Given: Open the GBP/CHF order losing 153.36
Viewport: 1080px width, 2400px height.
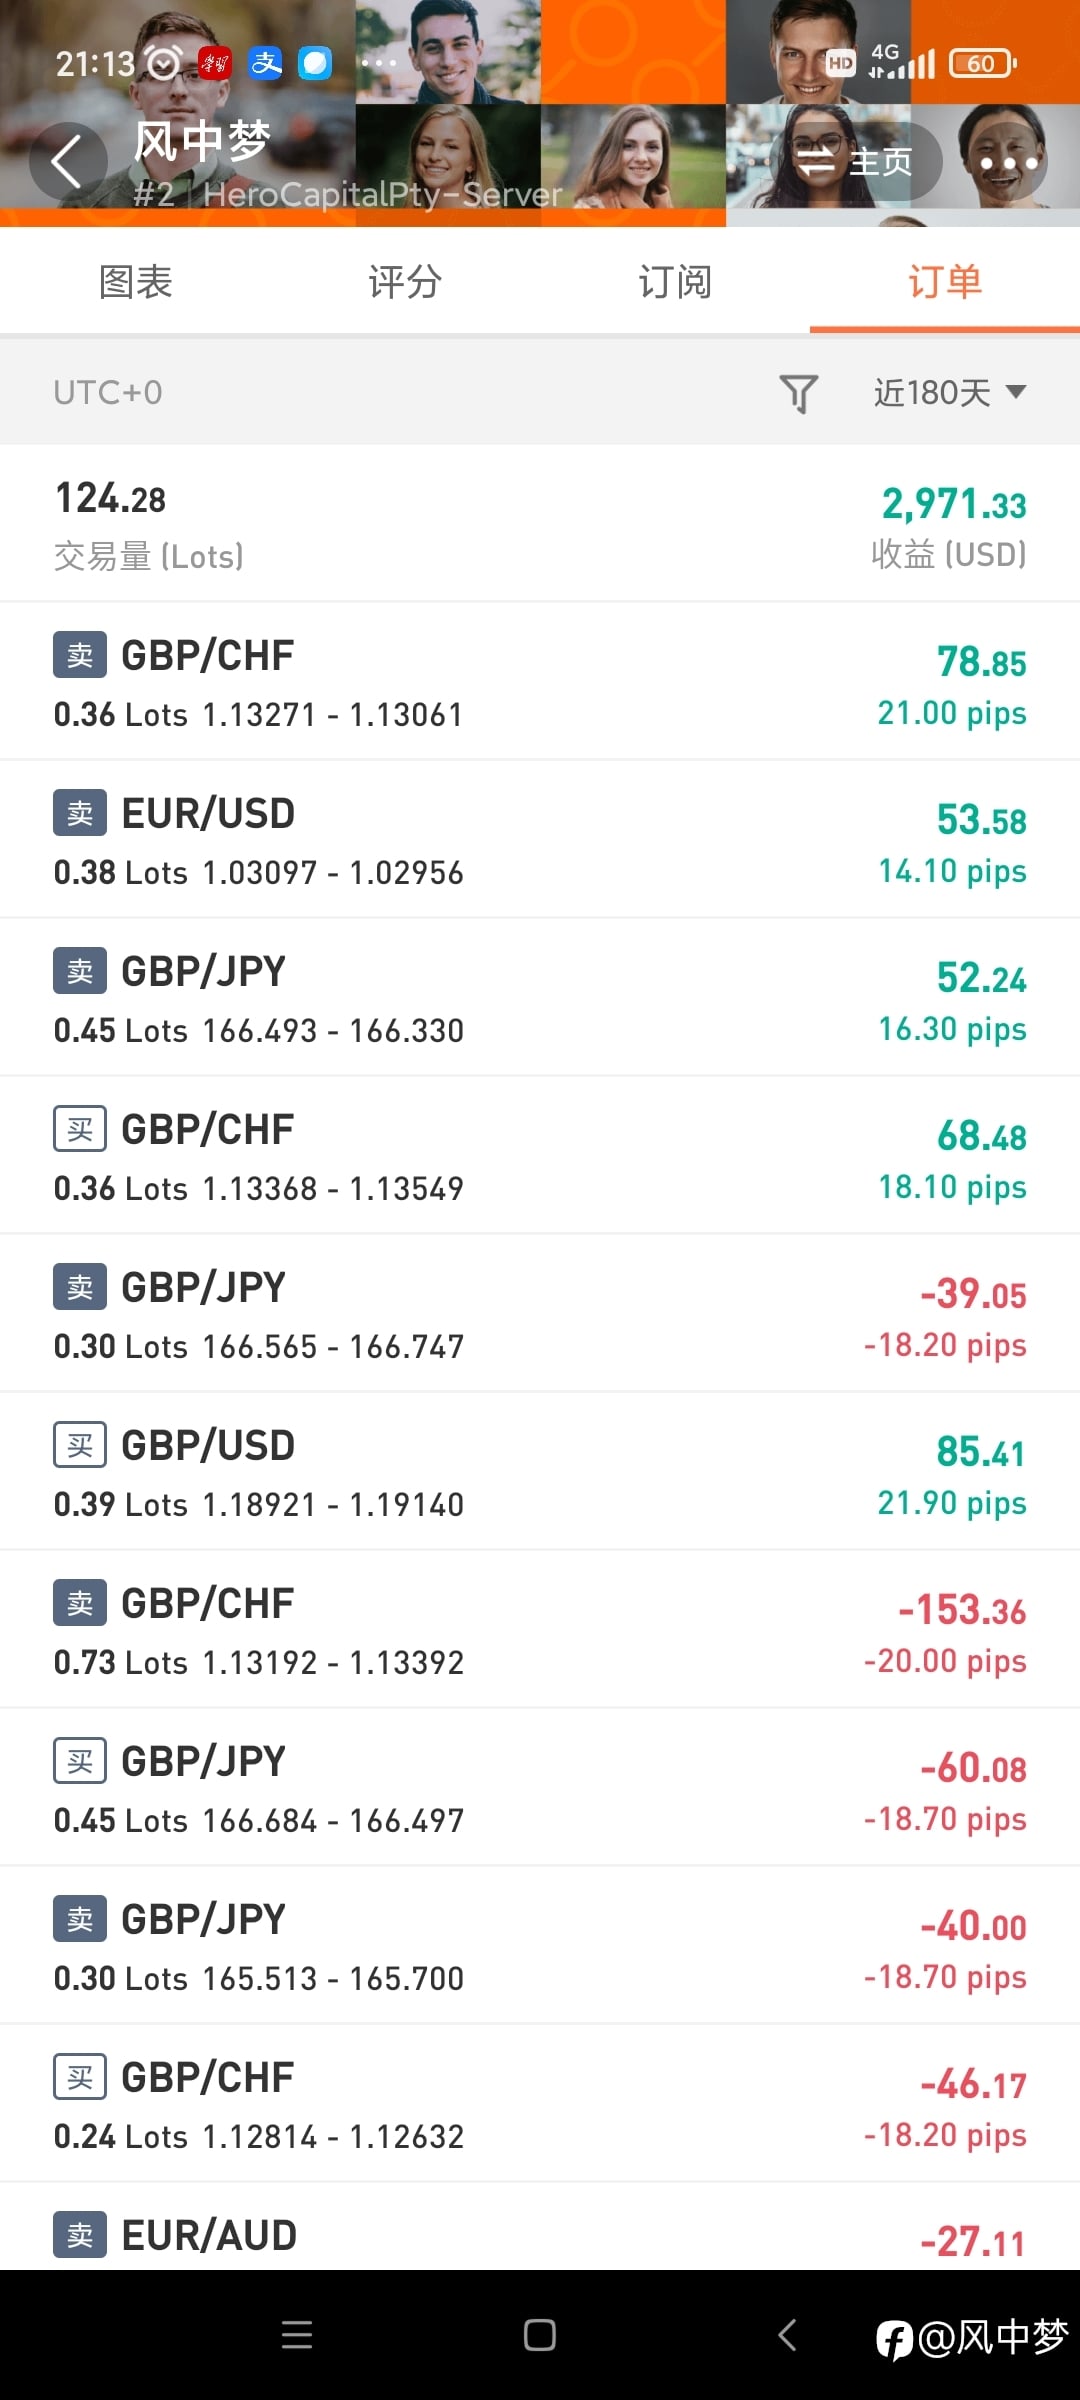Looking at the screenshot, I should click(x=540, y=1630).
